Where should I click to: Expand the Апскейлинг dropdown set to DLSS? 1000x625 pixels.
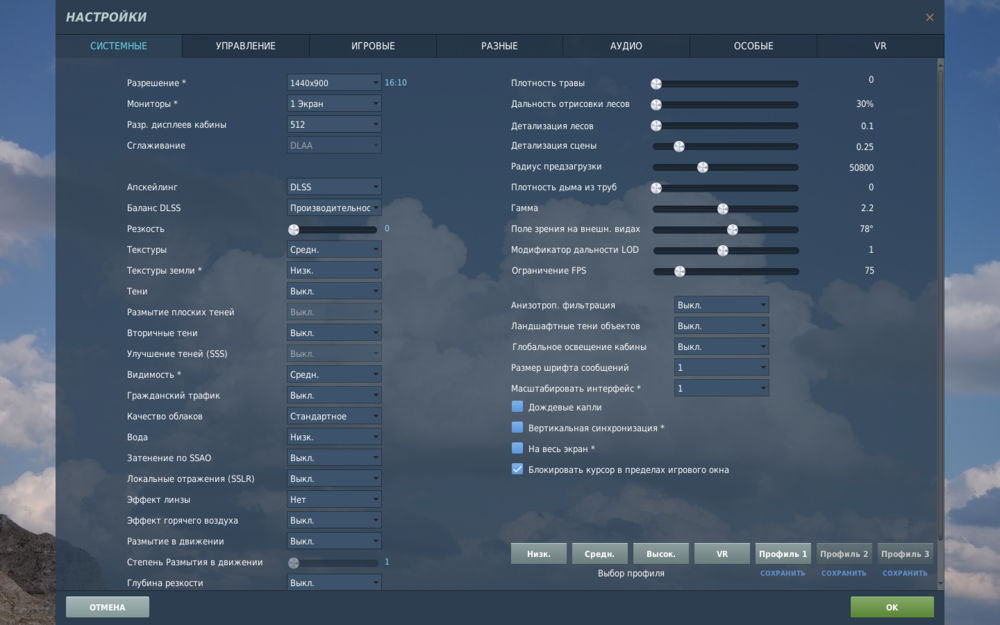pyautogui.click(x=334, y=187)
